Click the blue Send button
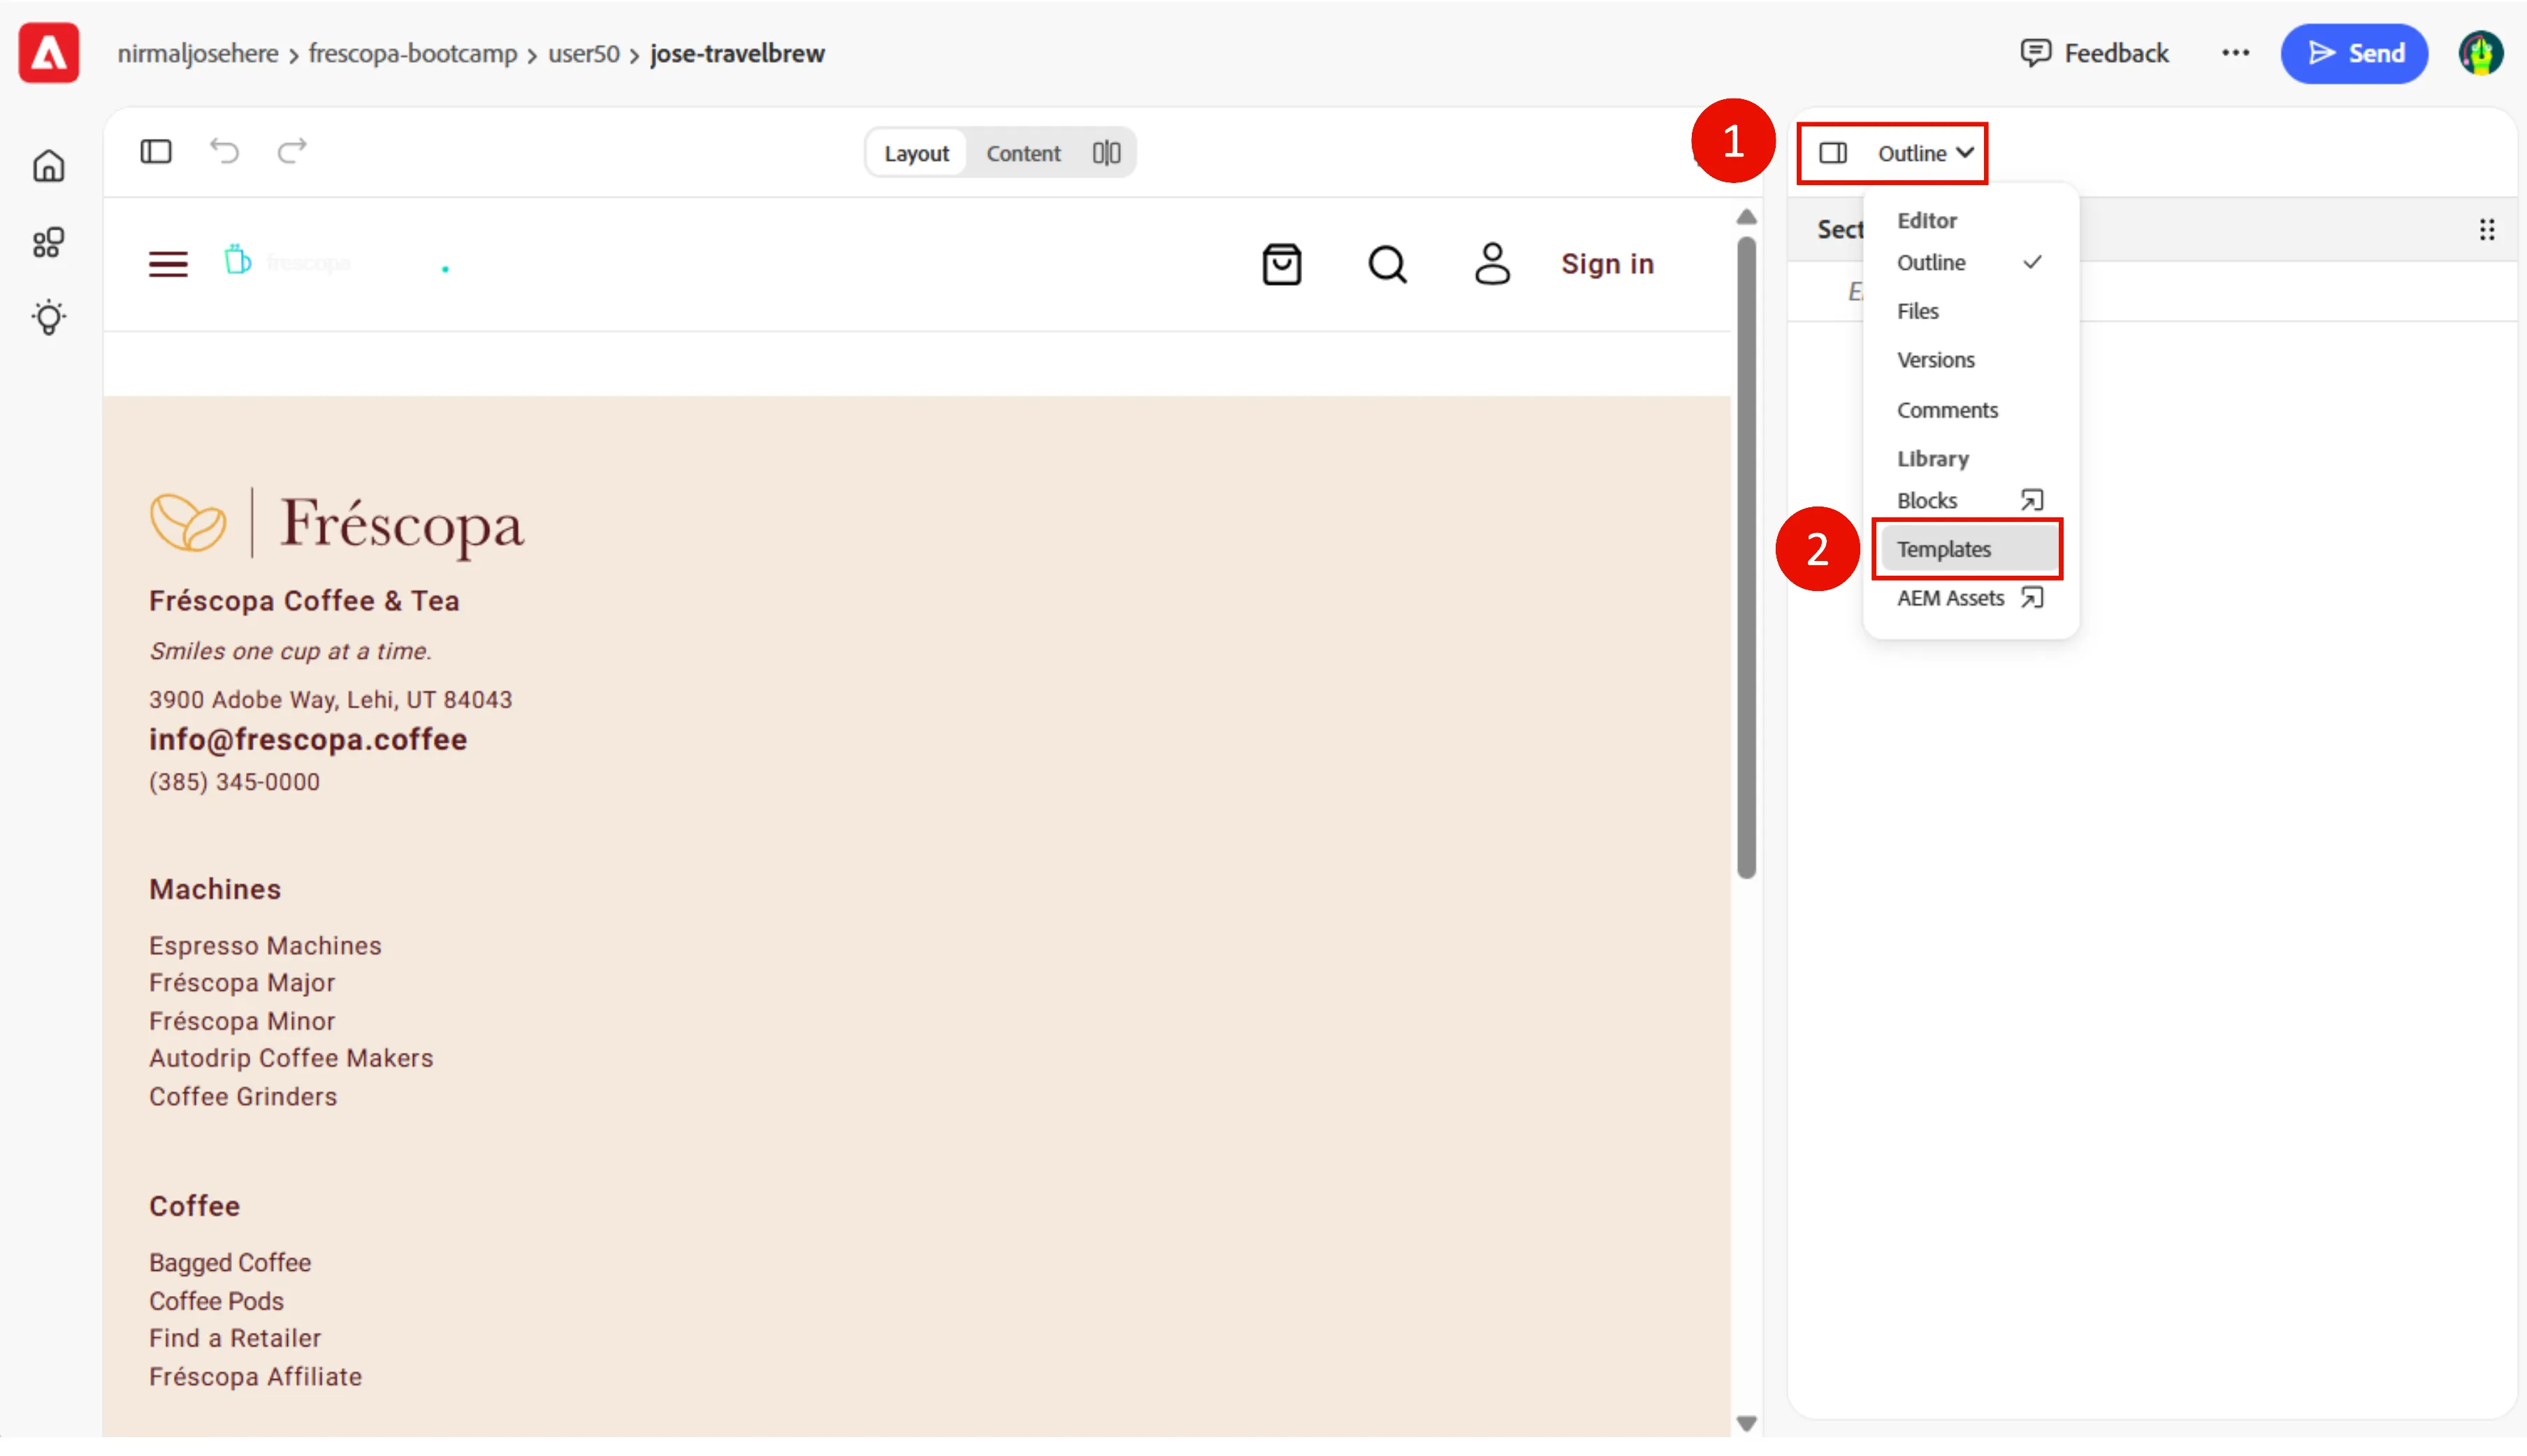The image size is (2527, 1456). point(2354,53)
